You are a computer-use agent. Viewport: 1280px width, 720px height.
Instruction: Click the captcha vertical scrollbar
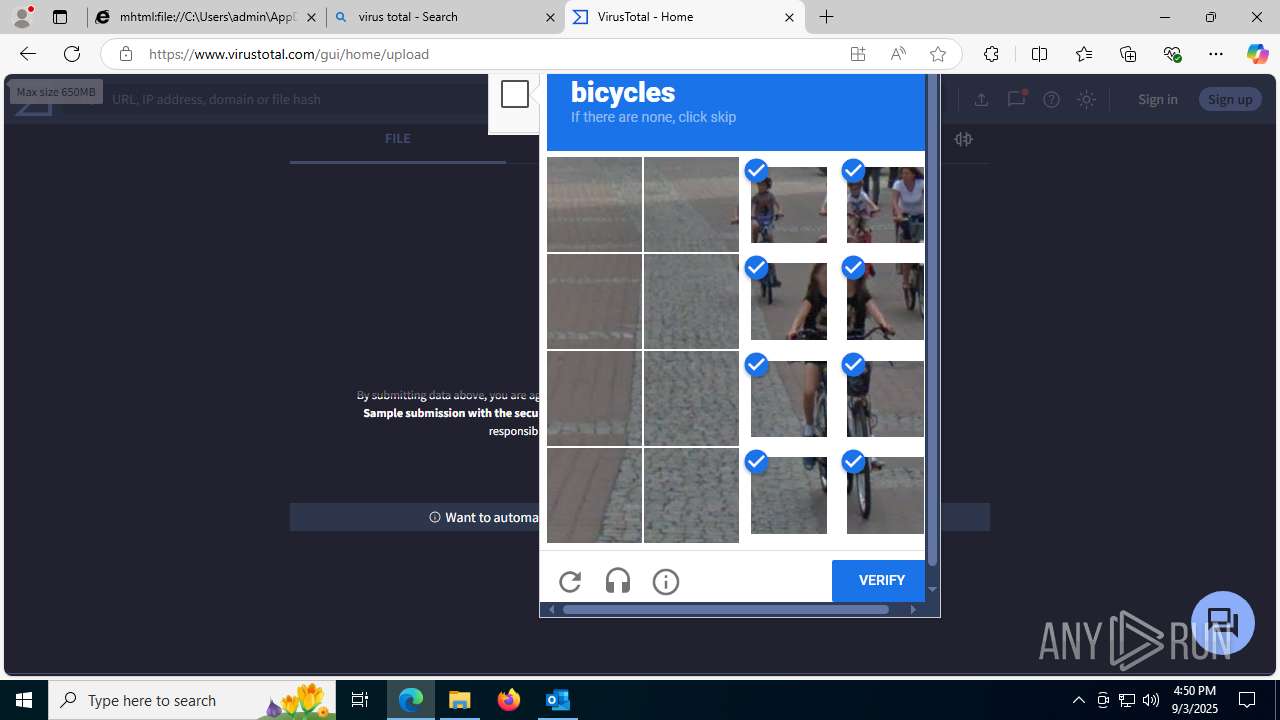click(932, 320)
